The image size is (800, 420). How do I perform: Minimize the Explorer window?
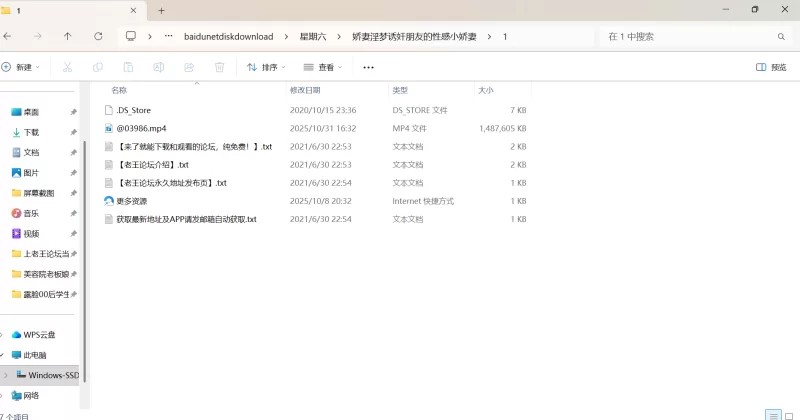726,10
